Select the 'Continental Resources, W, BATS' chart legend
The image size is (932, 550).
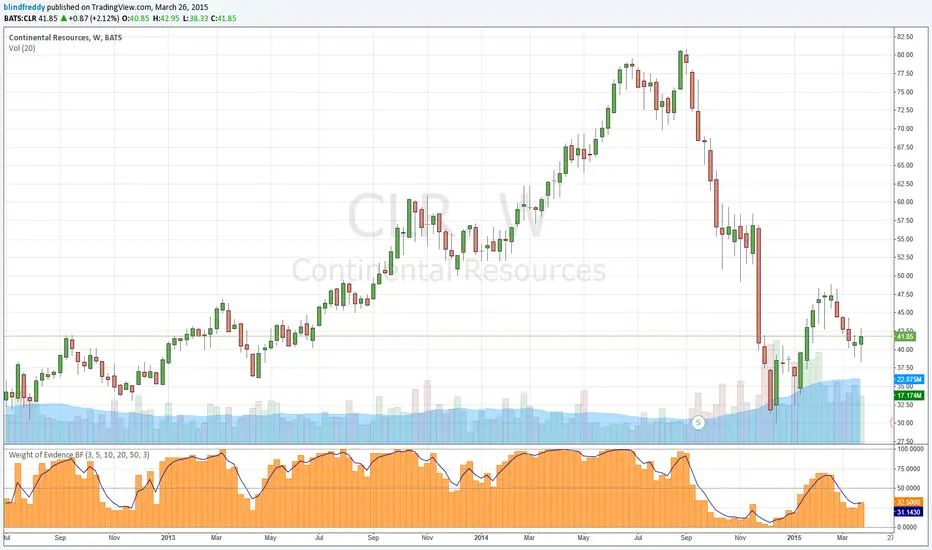tap(65, 37)
